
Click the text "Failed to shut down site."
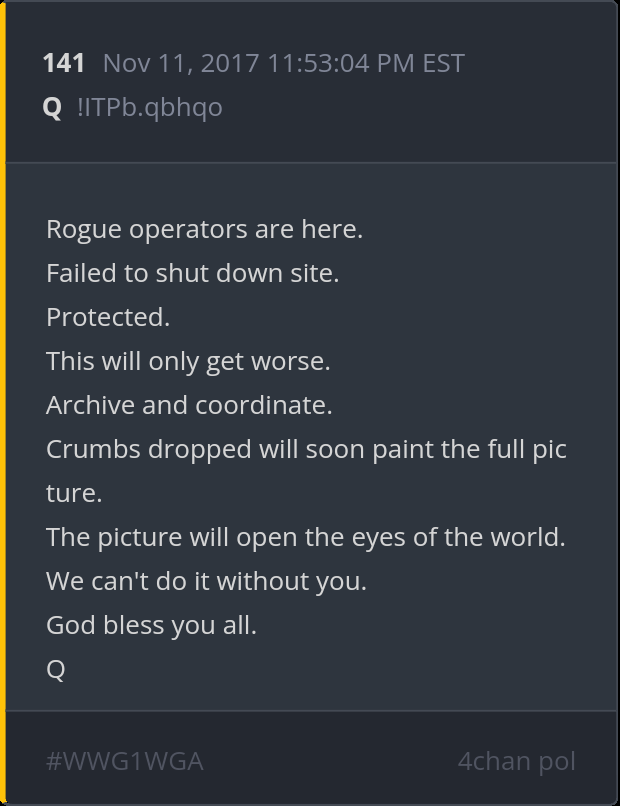(192, 273)
